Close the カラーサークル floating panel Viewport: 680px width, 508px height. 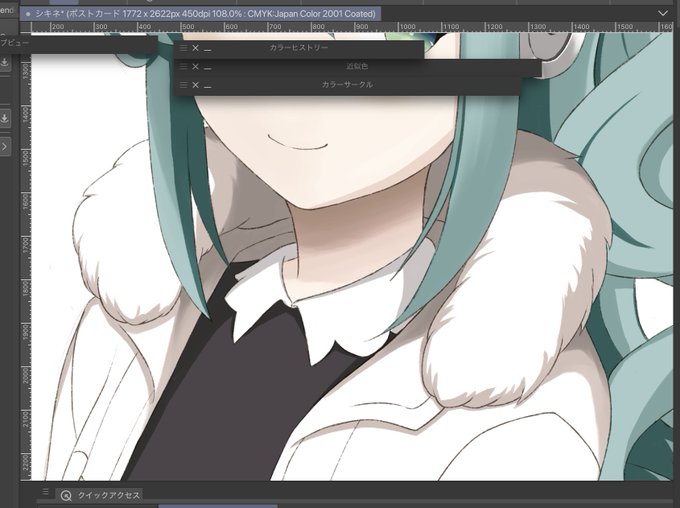(196, 85)
